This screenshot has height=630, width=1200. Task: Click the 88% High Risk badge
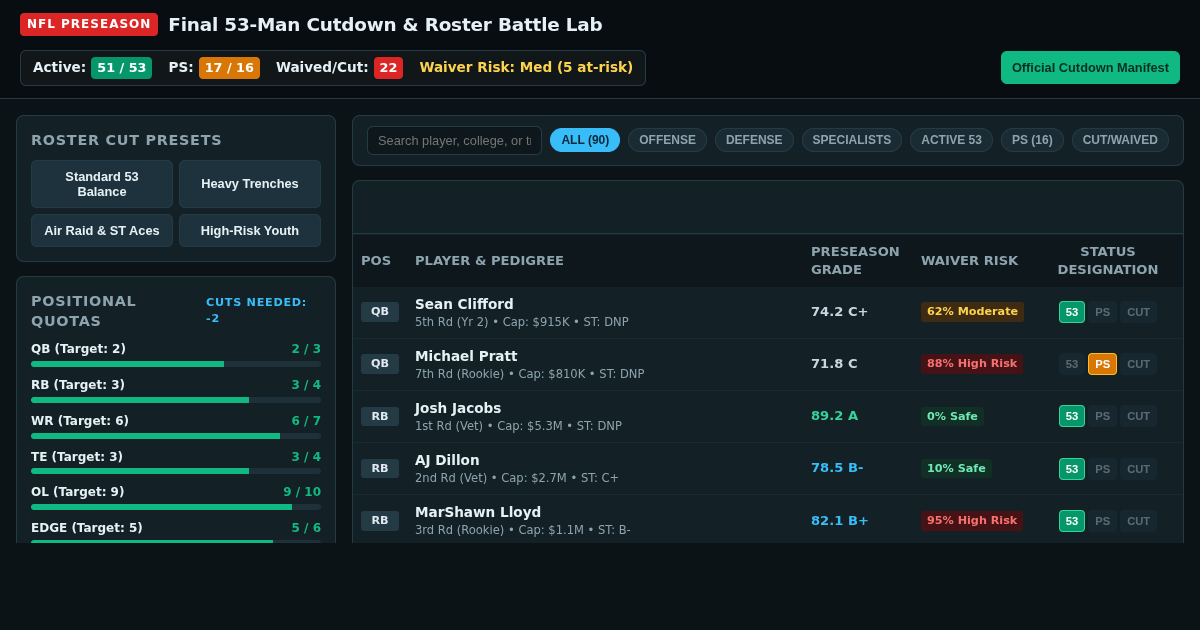(972, 364)
